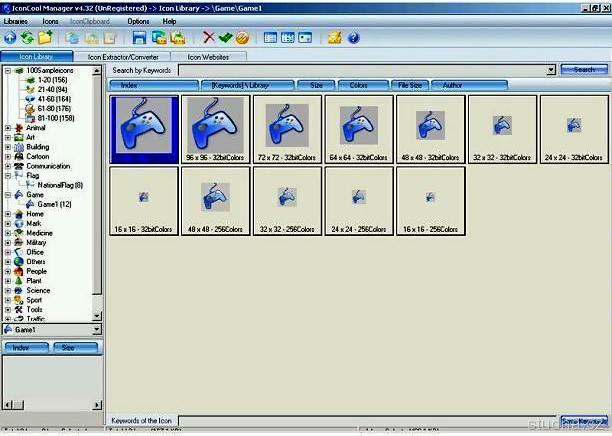
Task: Click the lower-left panel scroll right arrow
Action: (97, 405)
